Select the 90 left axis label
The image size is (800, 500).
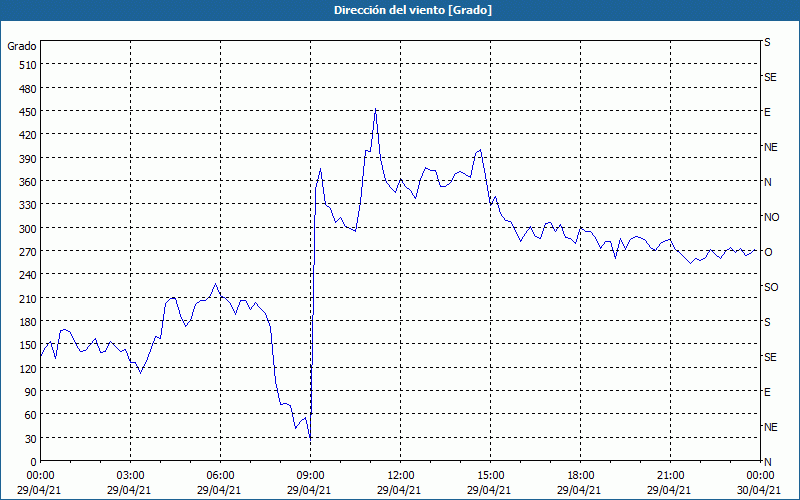point(31,392)
